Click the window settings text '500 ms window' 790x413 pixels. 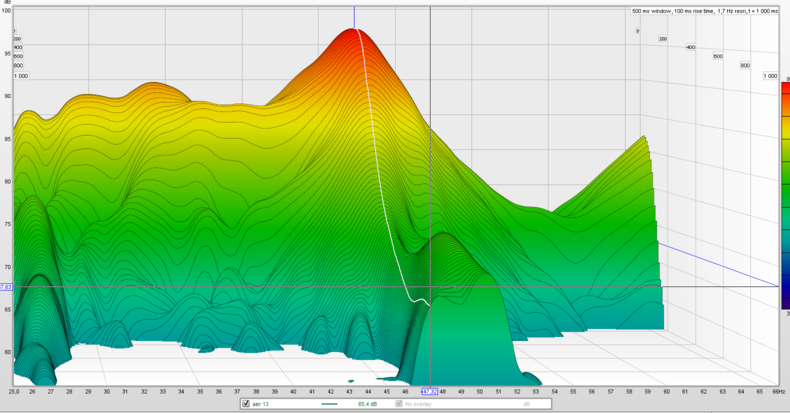click(x=652, y=12)
